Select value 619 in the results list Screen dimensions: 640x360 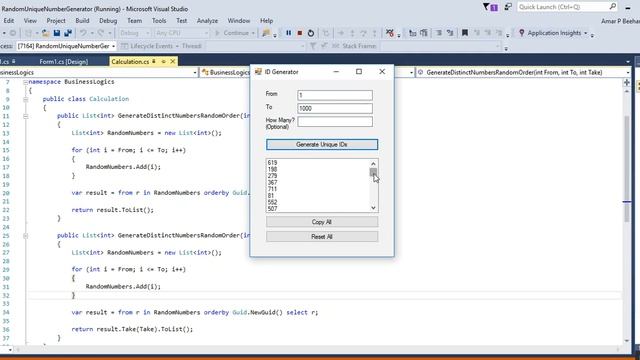(273, 162)
